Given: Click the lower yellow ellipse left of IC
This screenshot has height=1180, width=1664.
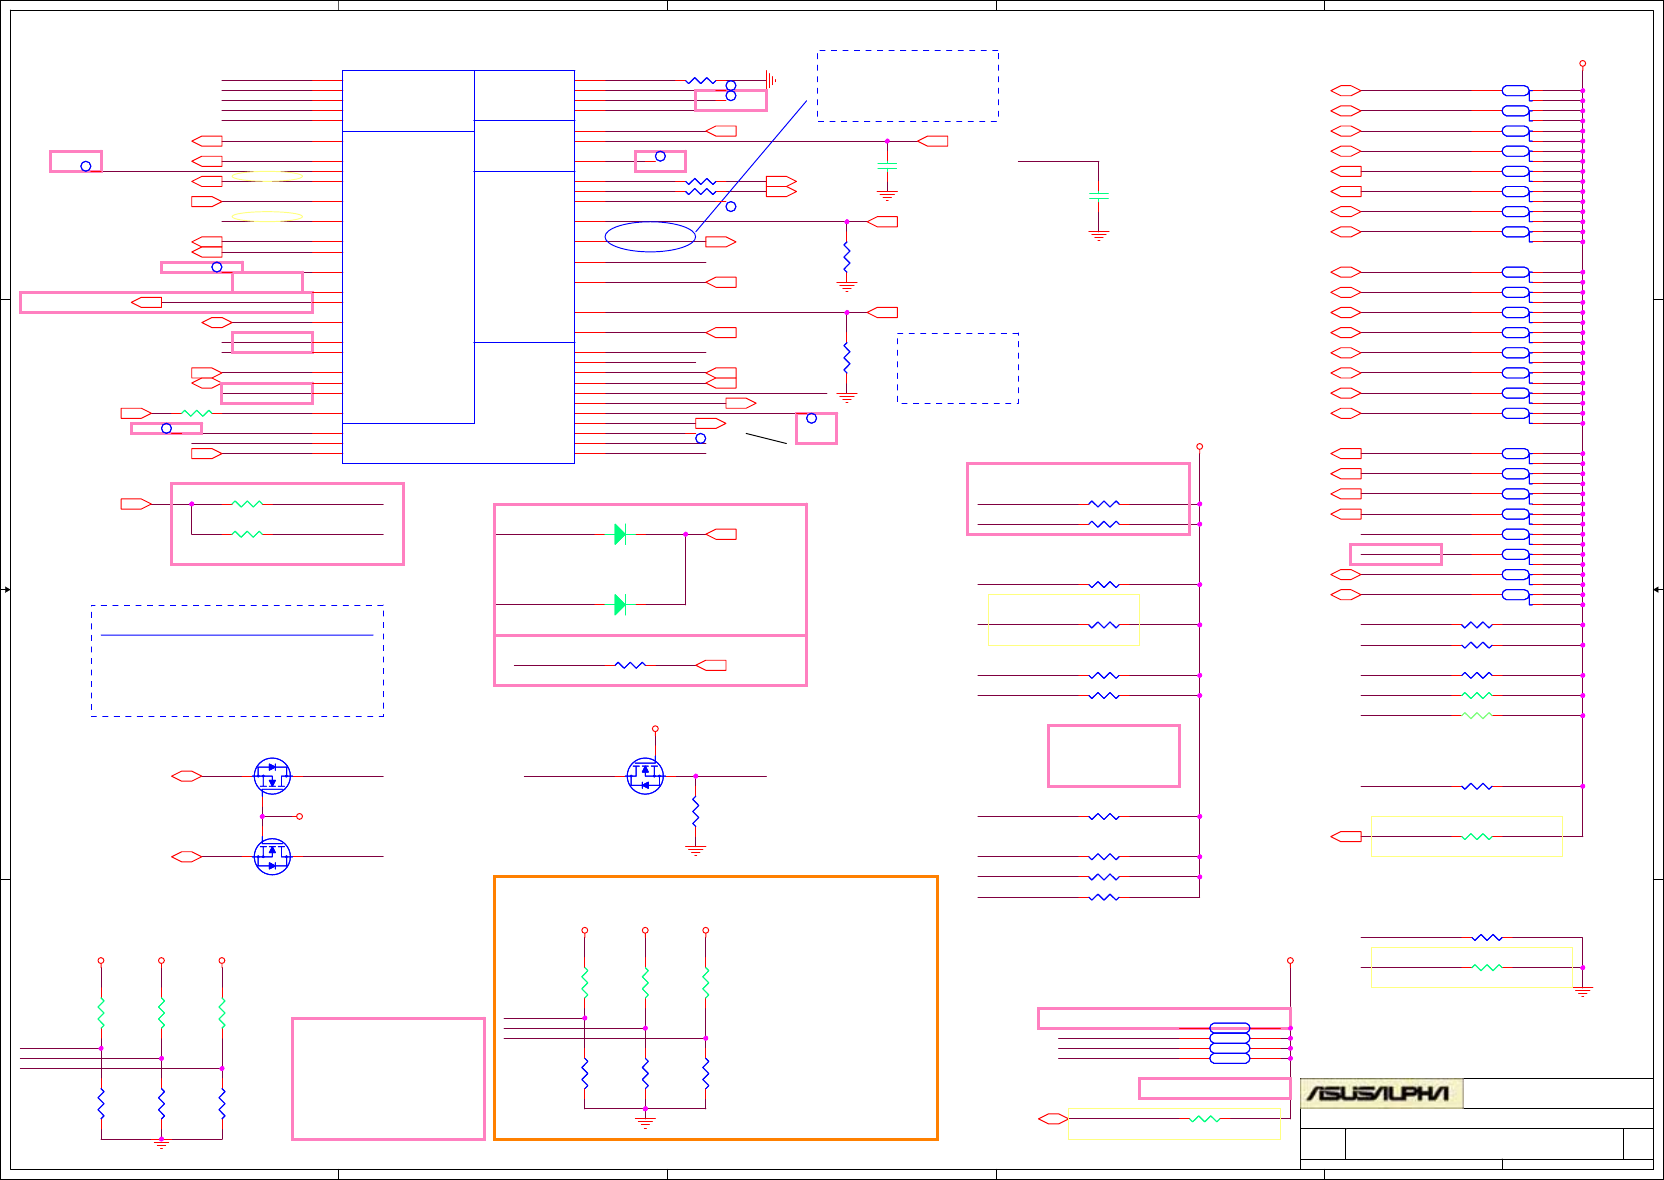Looking at the screenshot, I should pos(267,216).
